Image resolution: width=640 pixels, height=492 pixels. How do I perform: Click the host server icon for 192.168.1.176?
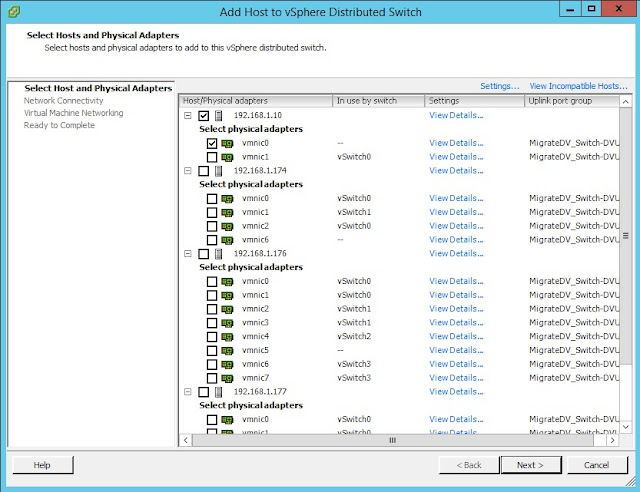[219, 254]
